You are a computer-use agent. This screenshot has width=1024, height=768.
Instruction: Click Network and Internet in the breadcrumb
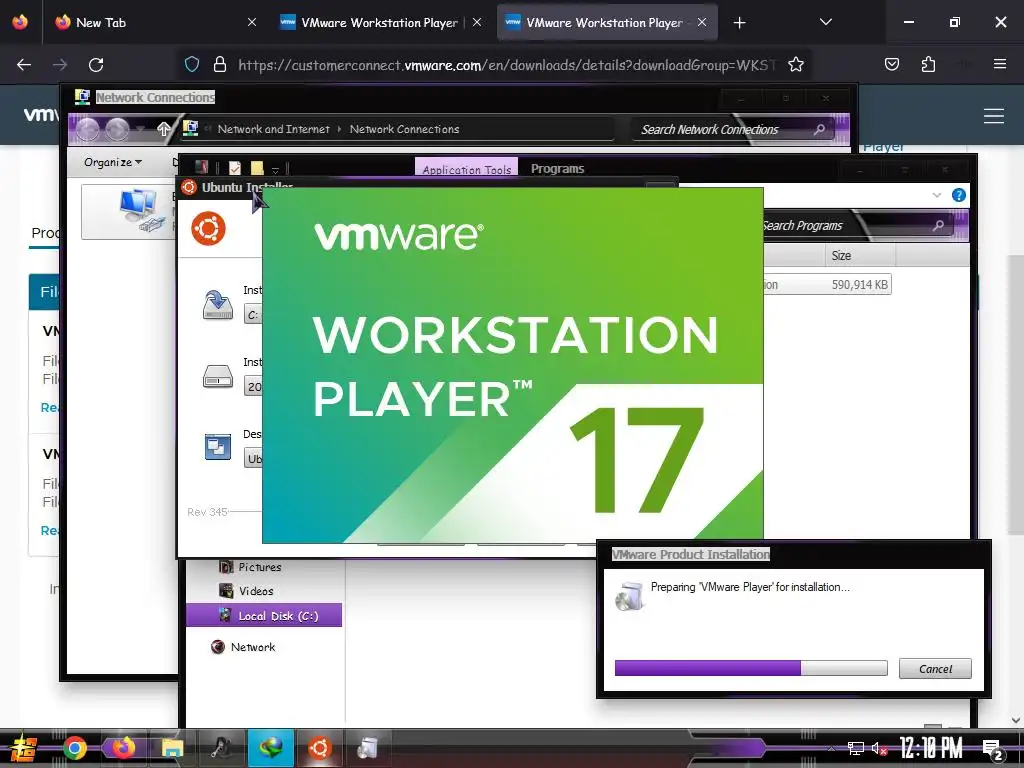click(x=273, y=129)
